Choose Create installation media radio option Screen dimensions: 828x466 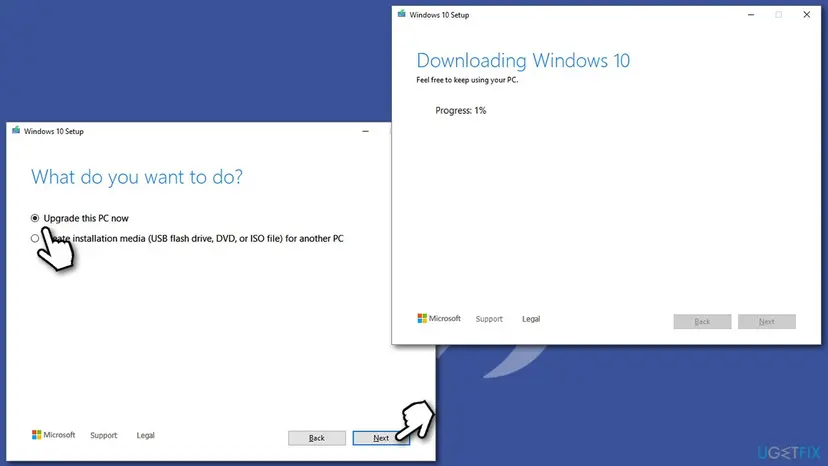(35, 238)
